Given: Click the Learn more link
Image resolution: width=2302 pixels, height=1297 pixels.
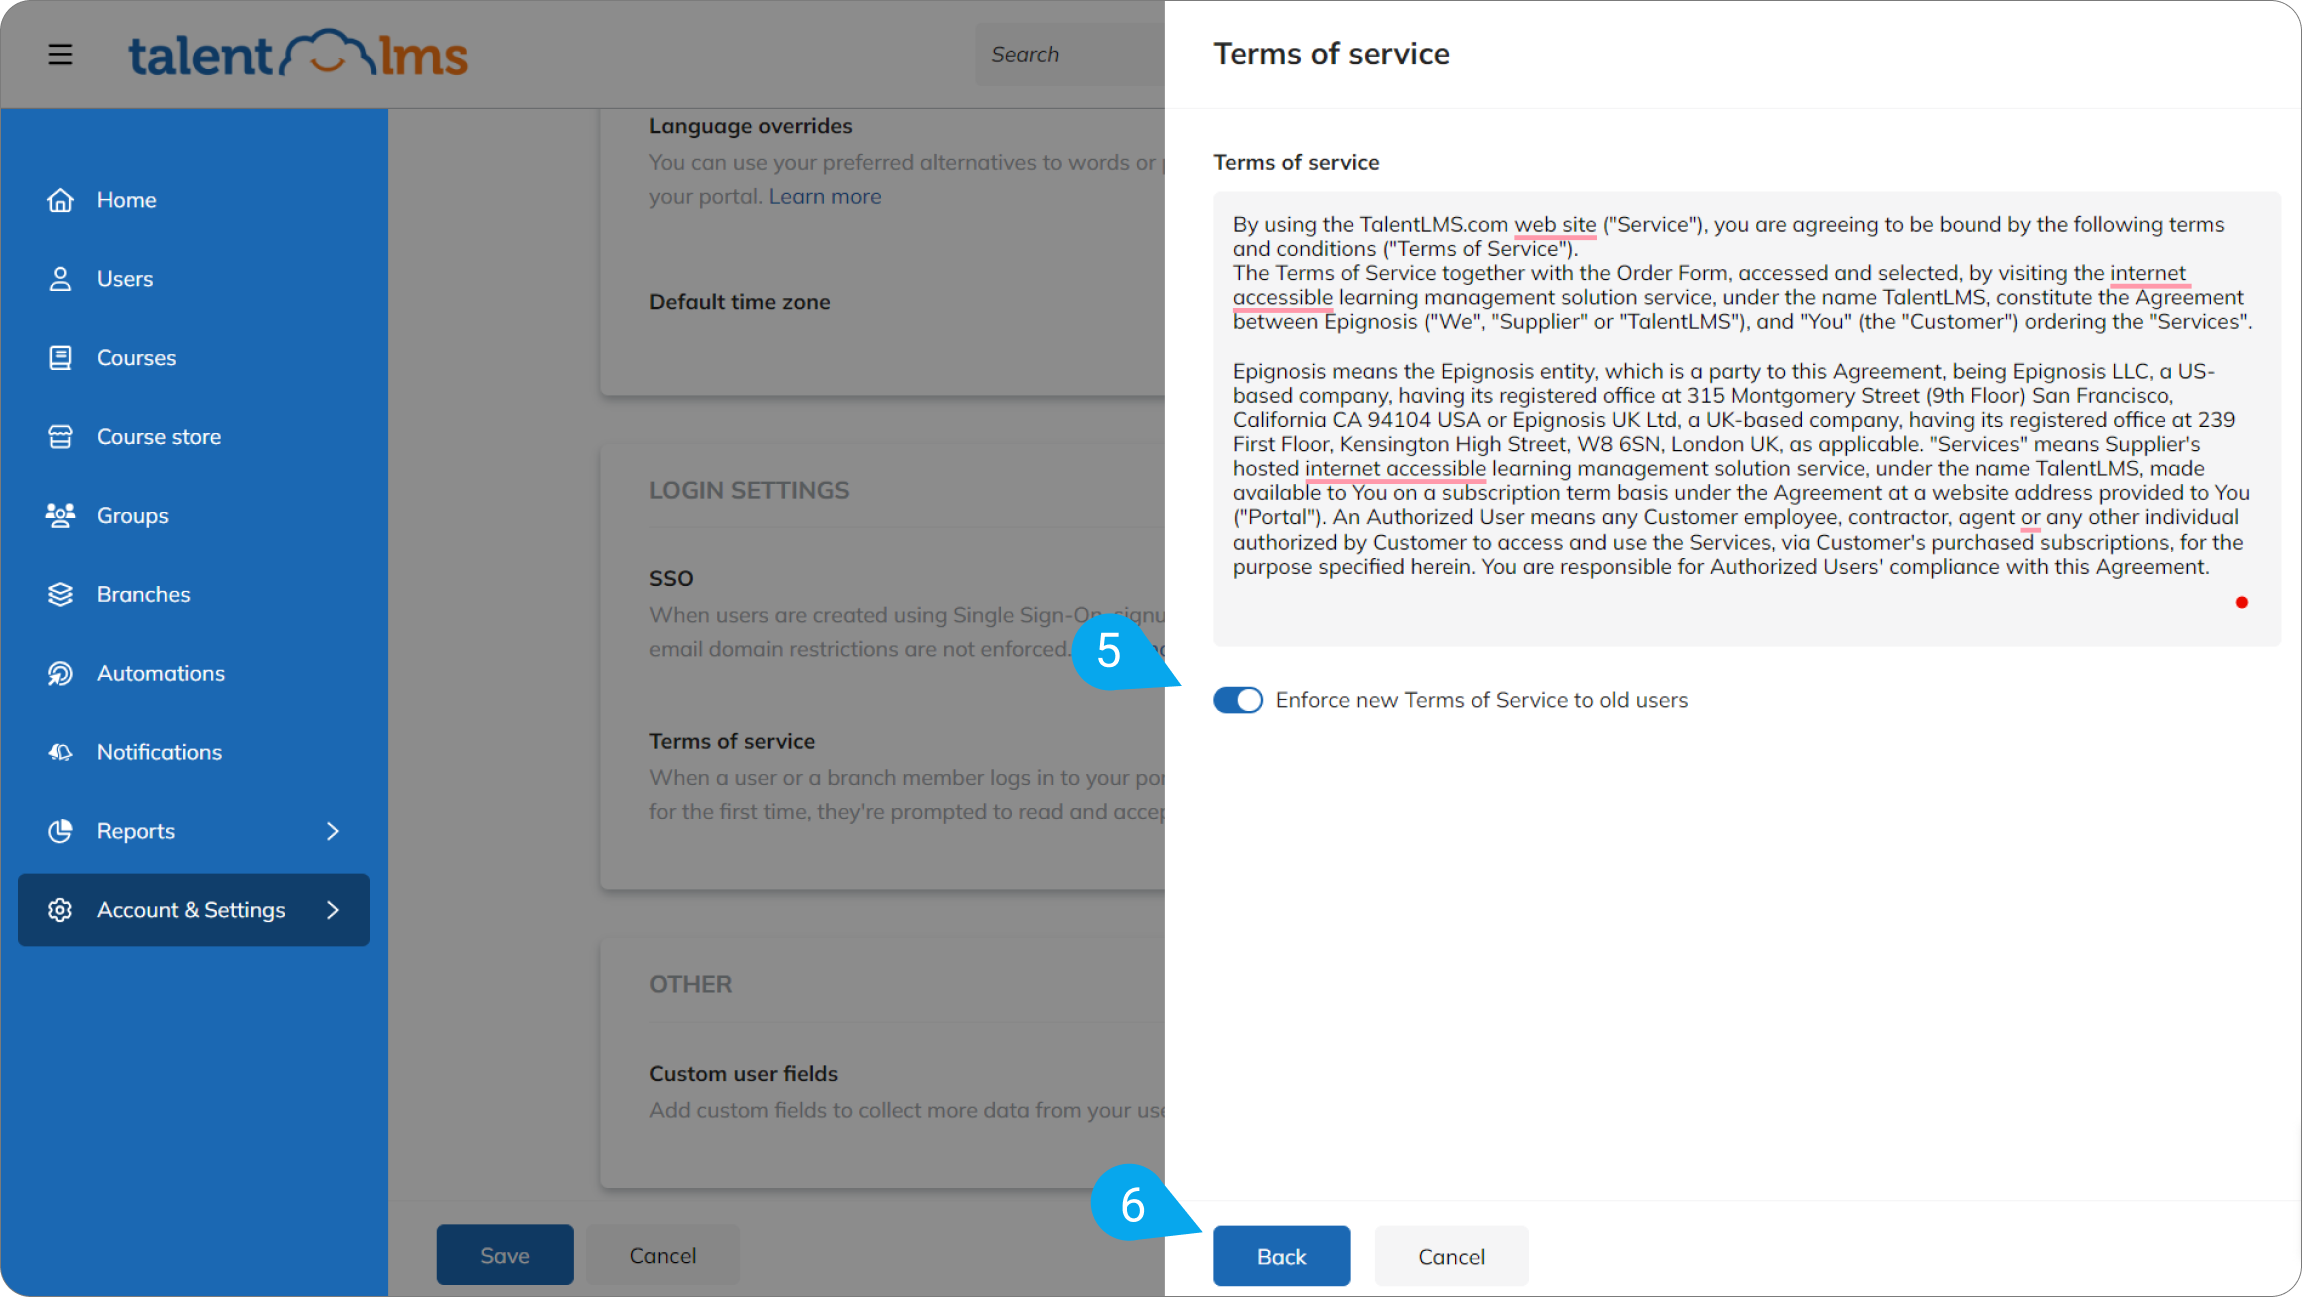Looking at the screenshot, I should tap(824, 197).
